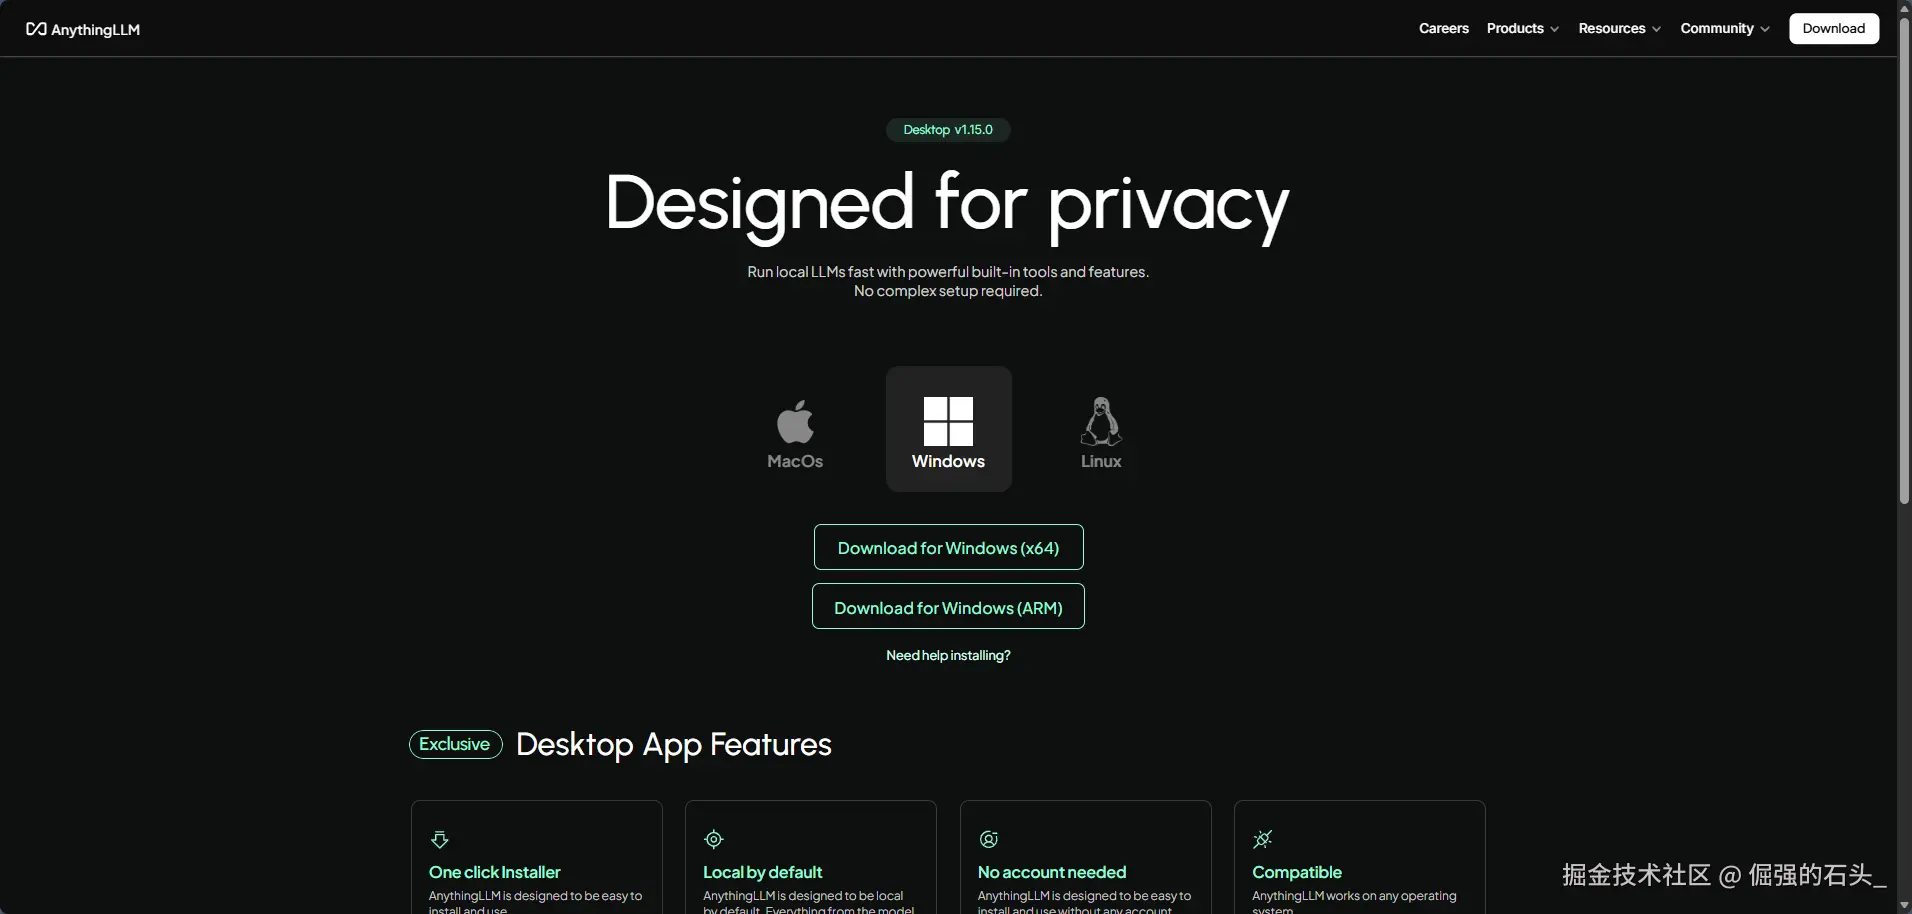The width and height of the screenshot is (1912, 914).
Task: Click the Download button in the header
Action: click(x=1834, y=28)
